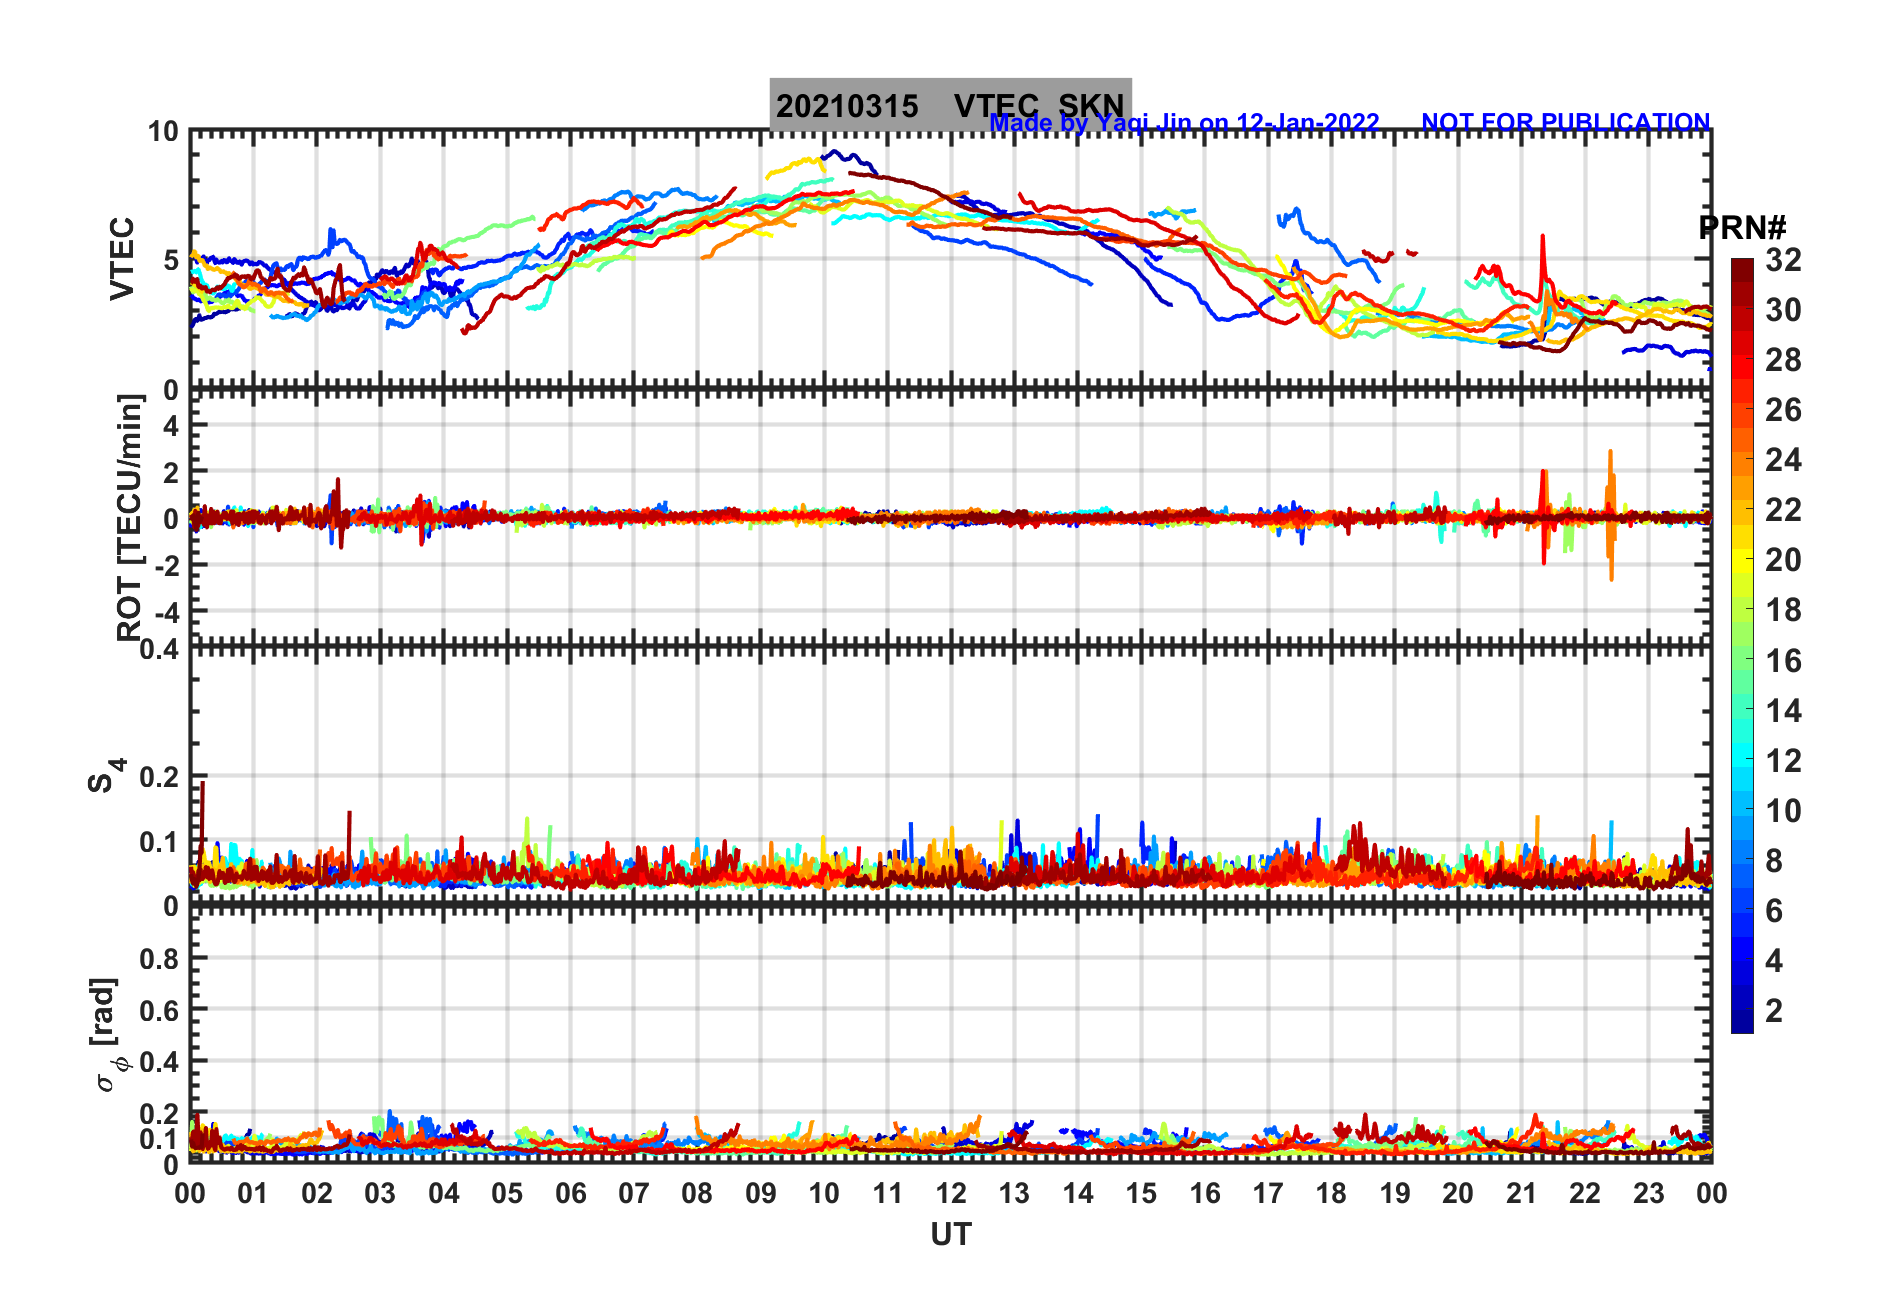1902x1292 pixels.
Task: Click the plot title '20210315 VTEC SKN'
Action: coord(950,105)
